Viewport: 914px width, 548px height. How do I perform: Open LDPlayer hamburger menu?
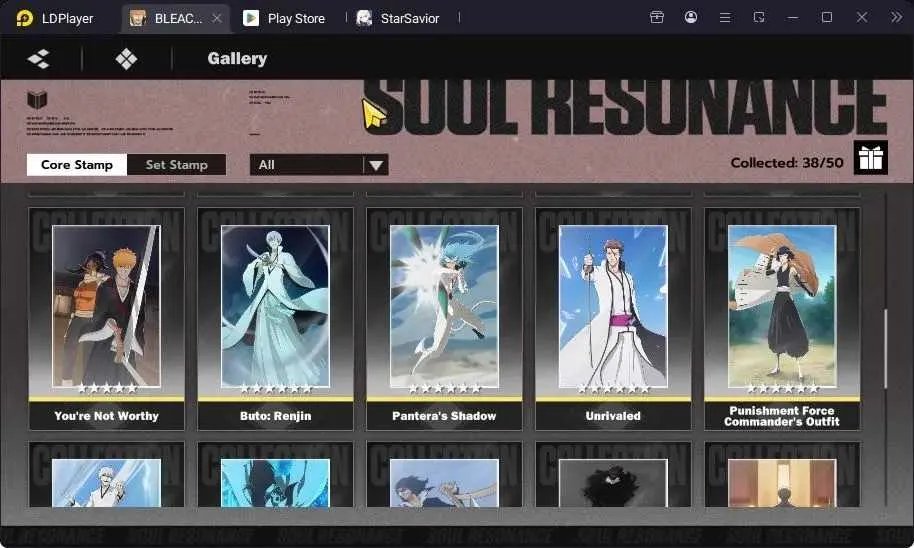click(x=725, y=17)
